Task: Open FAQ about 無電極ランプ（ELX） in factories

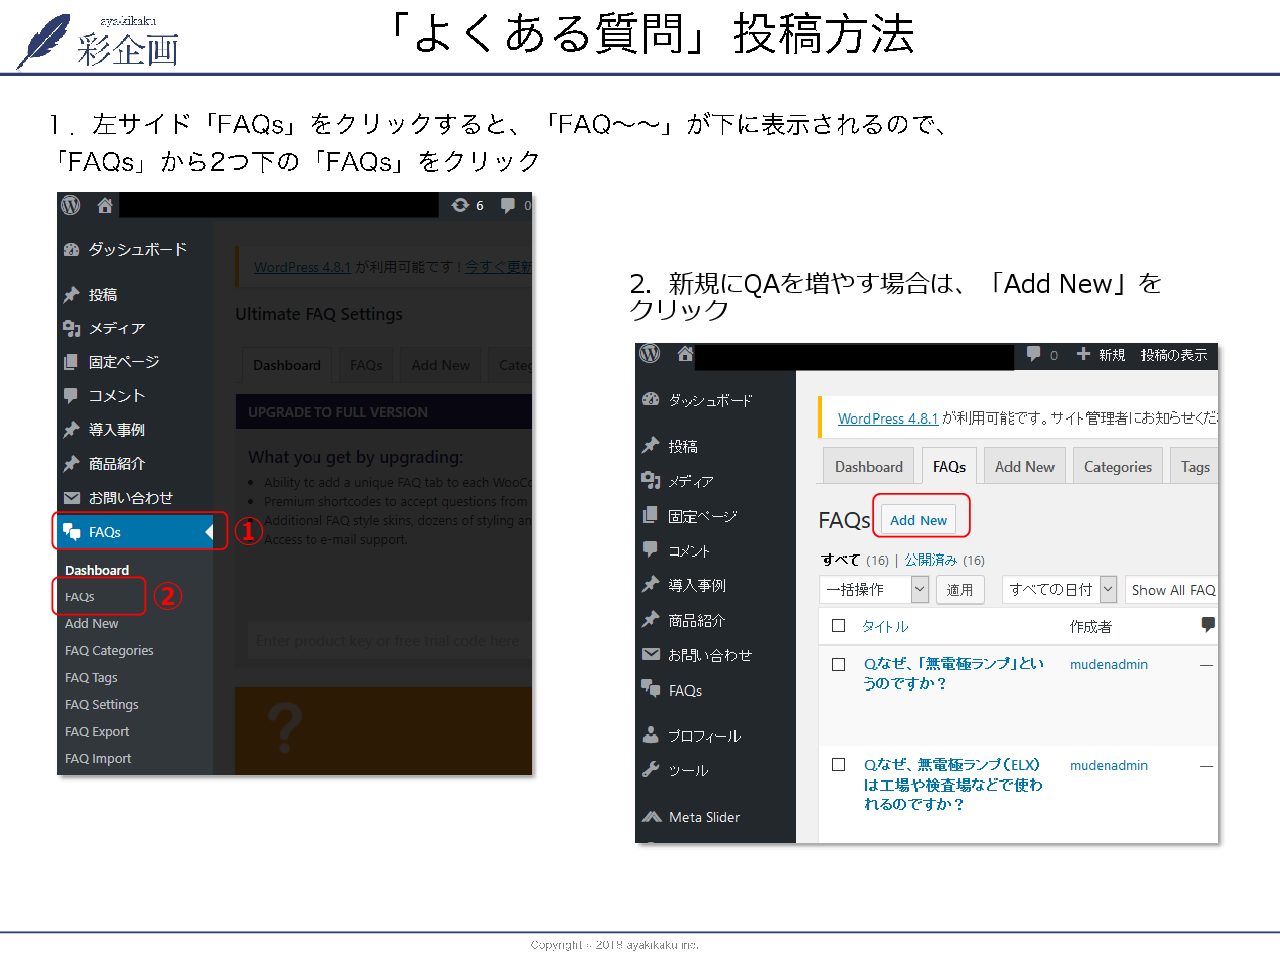Action: [953, 784]
